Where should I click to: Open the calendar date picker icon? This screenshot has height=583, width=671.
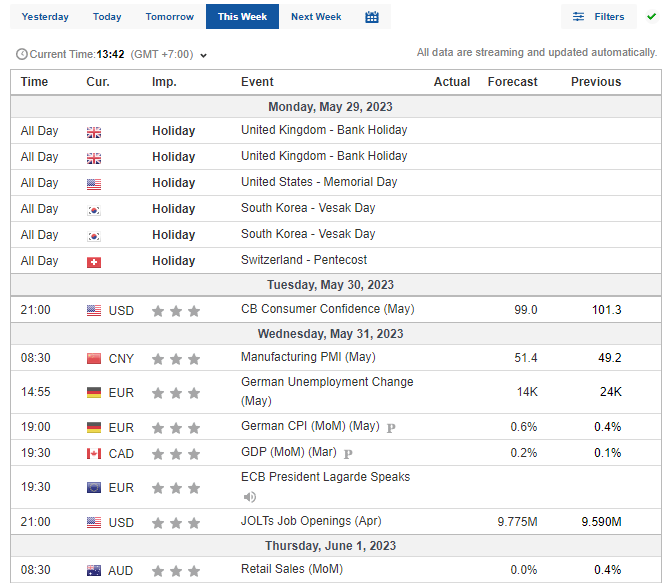371,17
